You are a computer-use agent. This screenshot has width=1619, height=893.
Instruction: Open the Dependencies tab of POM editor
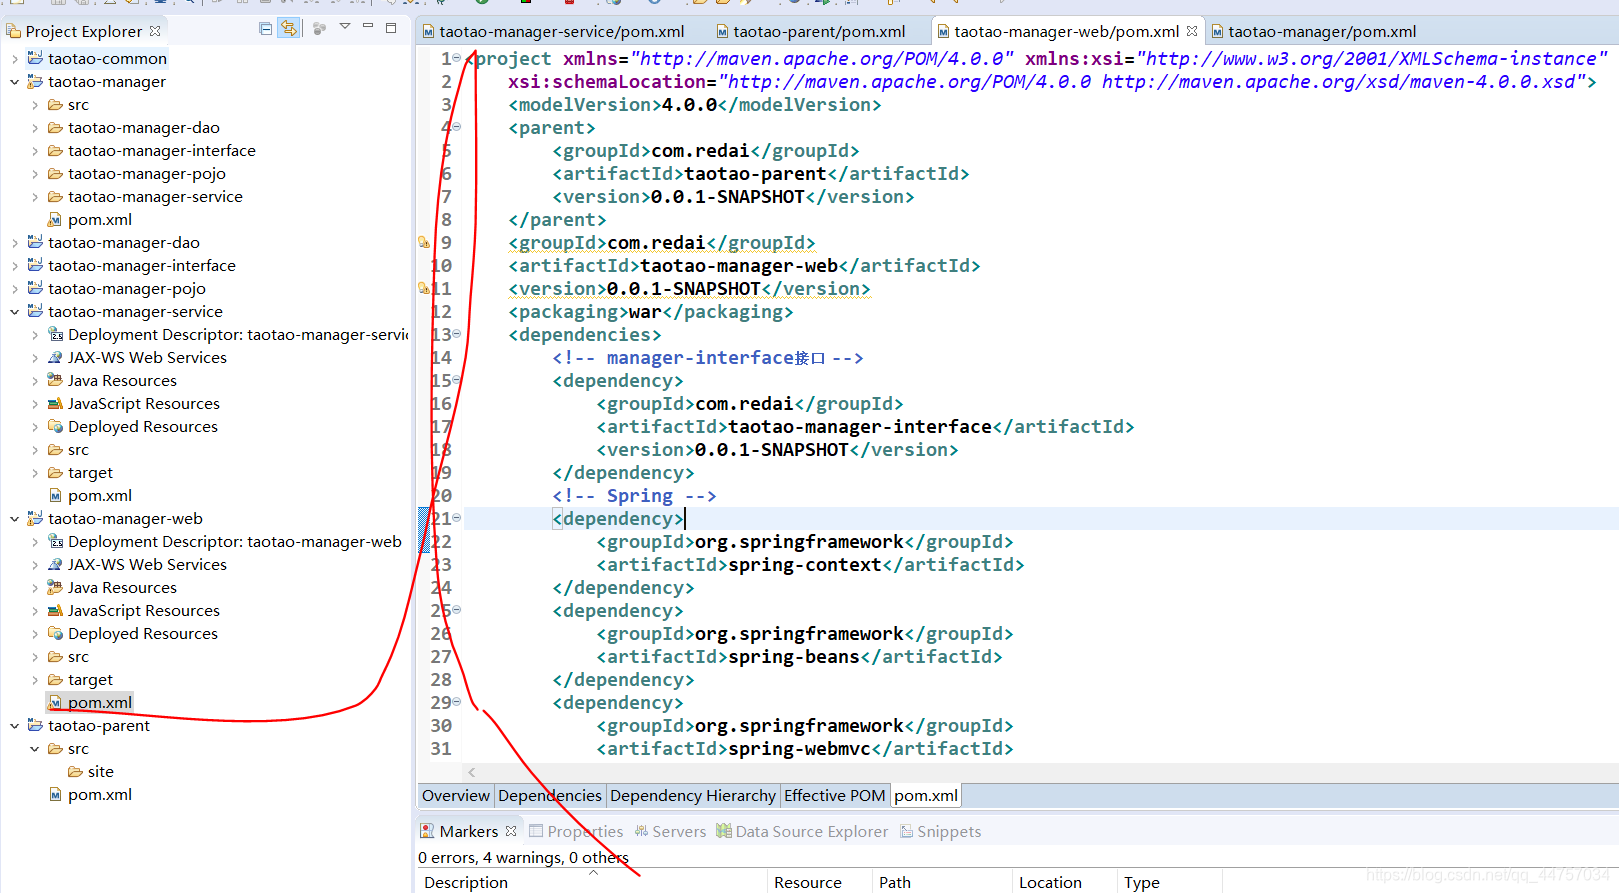pyautogui.click(x=549, y=796)
